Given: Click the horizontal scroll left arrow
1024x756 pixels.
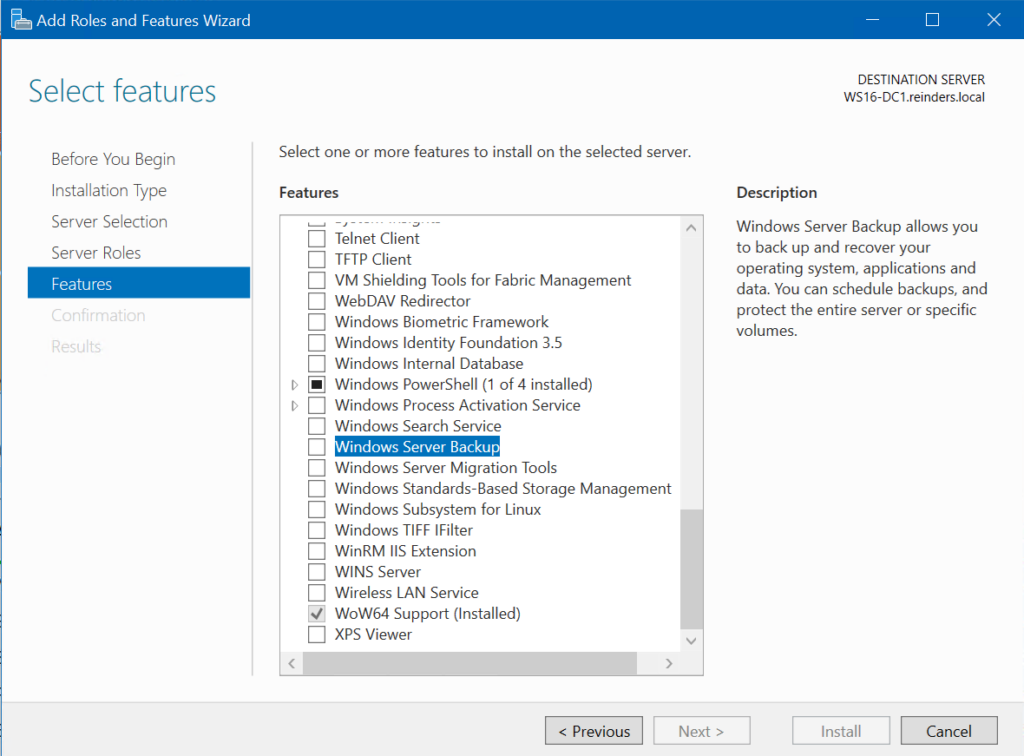Looking at the screenshot, I should coord(292,663).
